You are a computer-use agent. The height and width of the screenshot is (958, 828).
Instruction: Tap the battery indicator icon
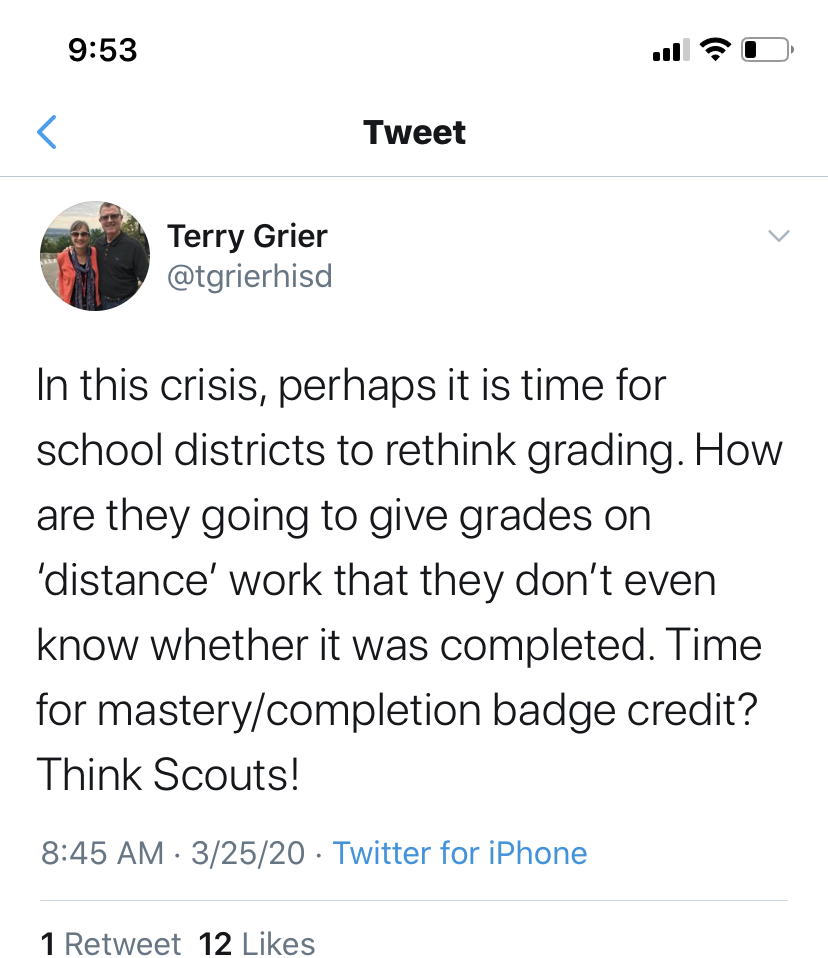766,49
